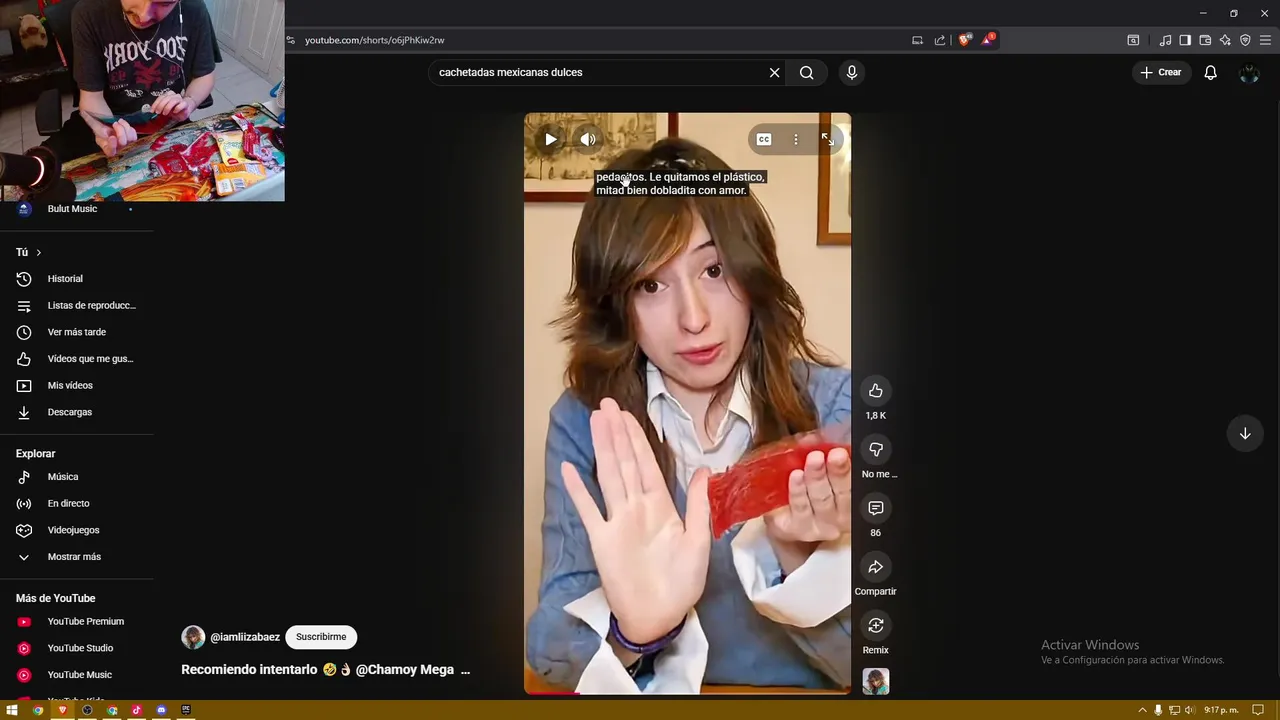Start voice search with microphone icon
Viewport: 1280px width, 720px height.
tap(852, 72)
